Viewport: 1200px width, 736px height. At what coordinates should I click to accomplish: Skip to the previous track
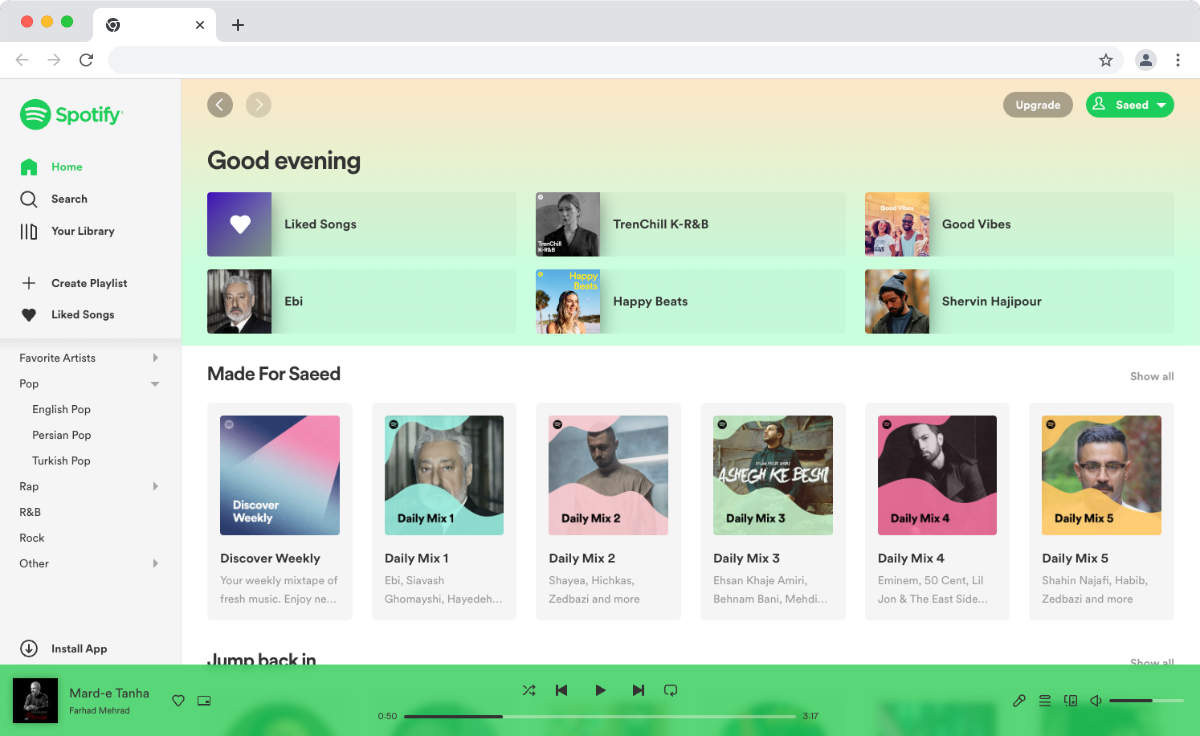click(561, 690)
